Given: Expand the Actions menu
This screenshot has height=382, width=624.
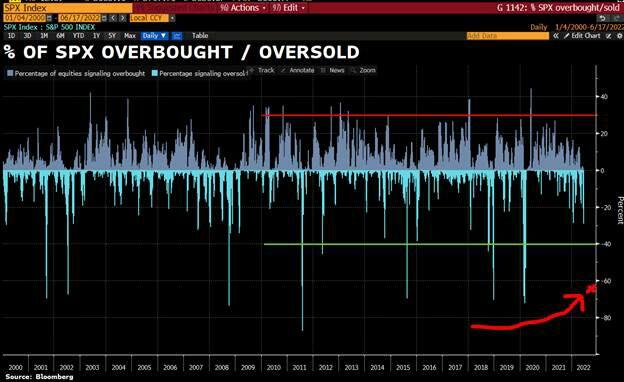Looking at the screenshot, I should pyautogui.click(x=243, y=8).
